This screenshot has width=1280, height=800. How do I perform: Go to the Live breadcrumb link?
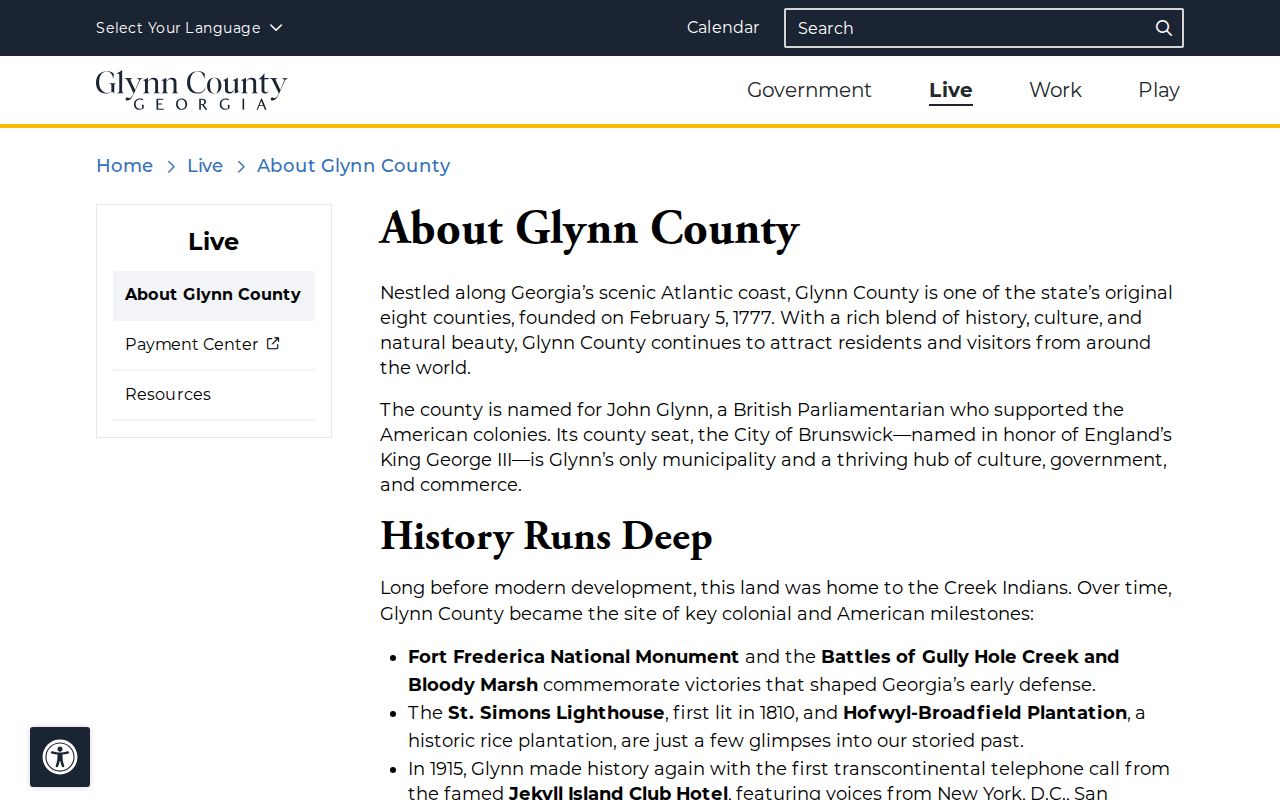[x=205, y=166]
